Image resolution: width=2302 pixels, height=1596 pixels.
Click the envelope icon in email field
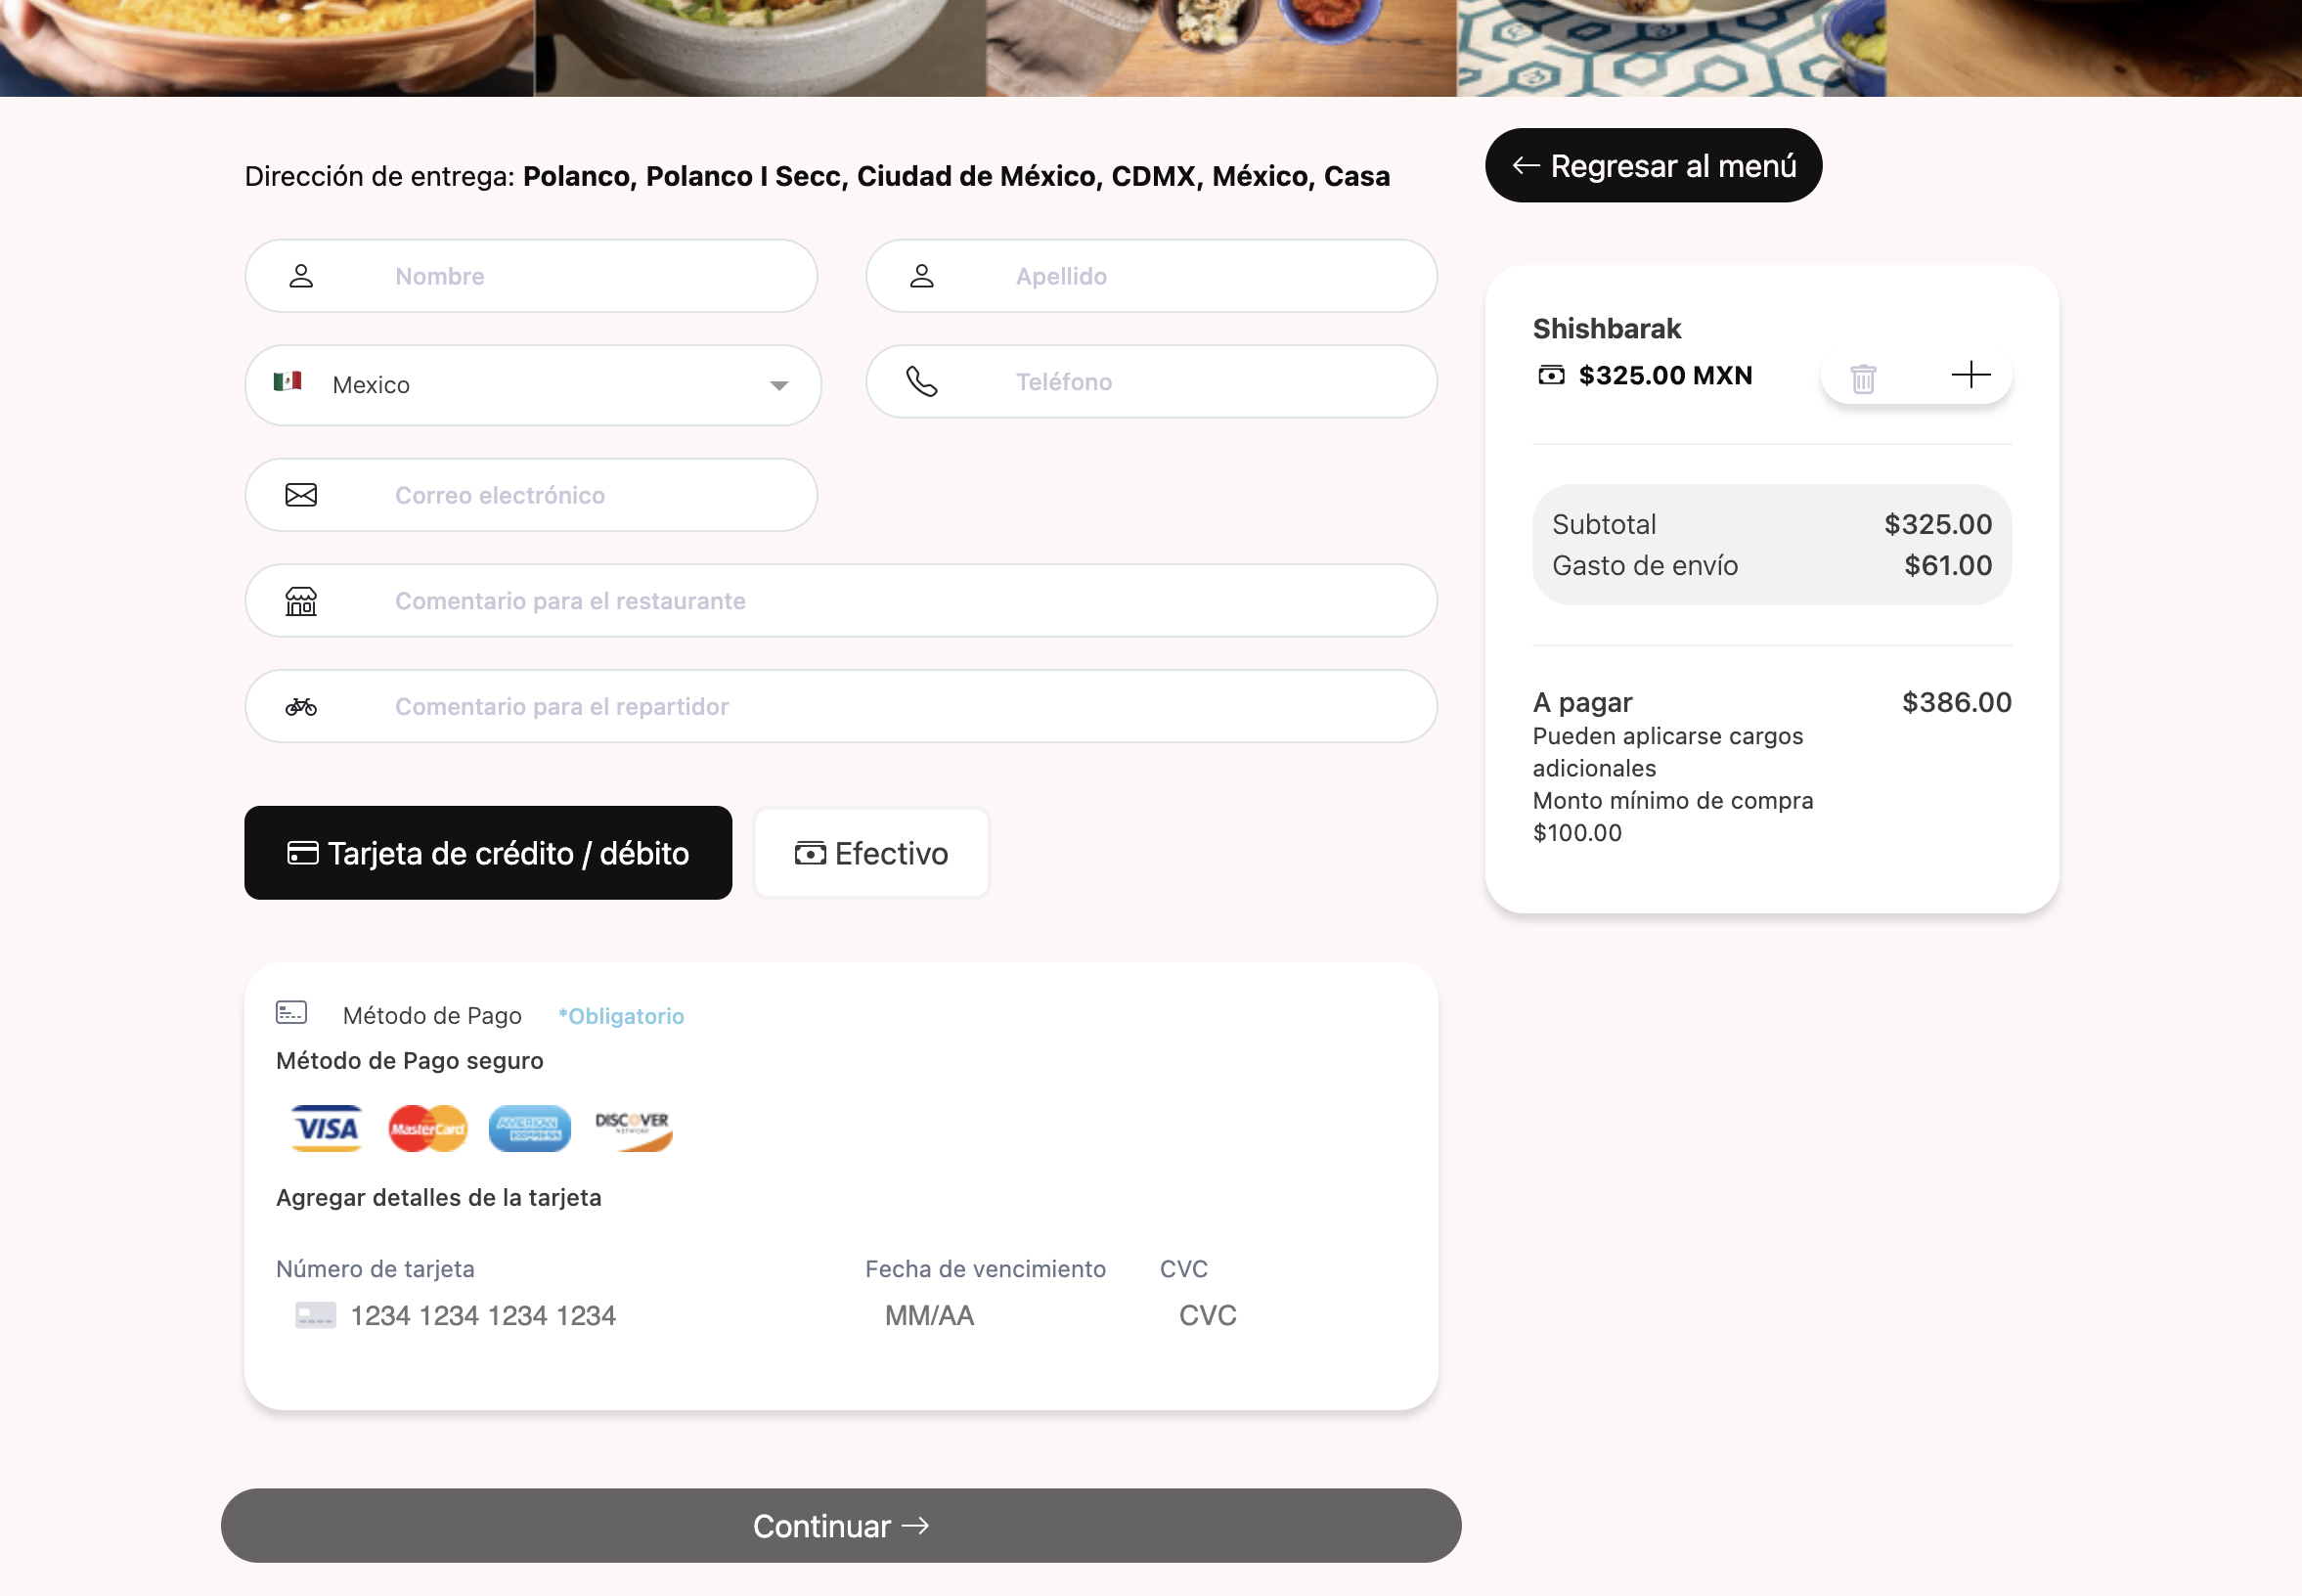tap(301, 495)
